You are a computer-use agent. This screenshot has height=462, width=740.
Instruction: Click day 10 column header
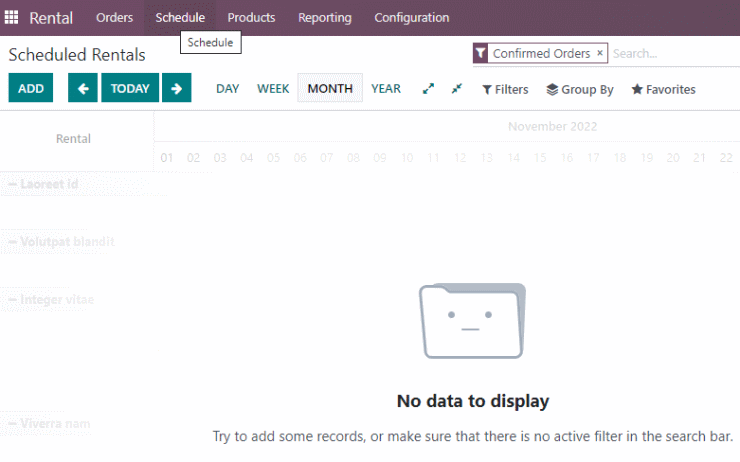[407, 158]
